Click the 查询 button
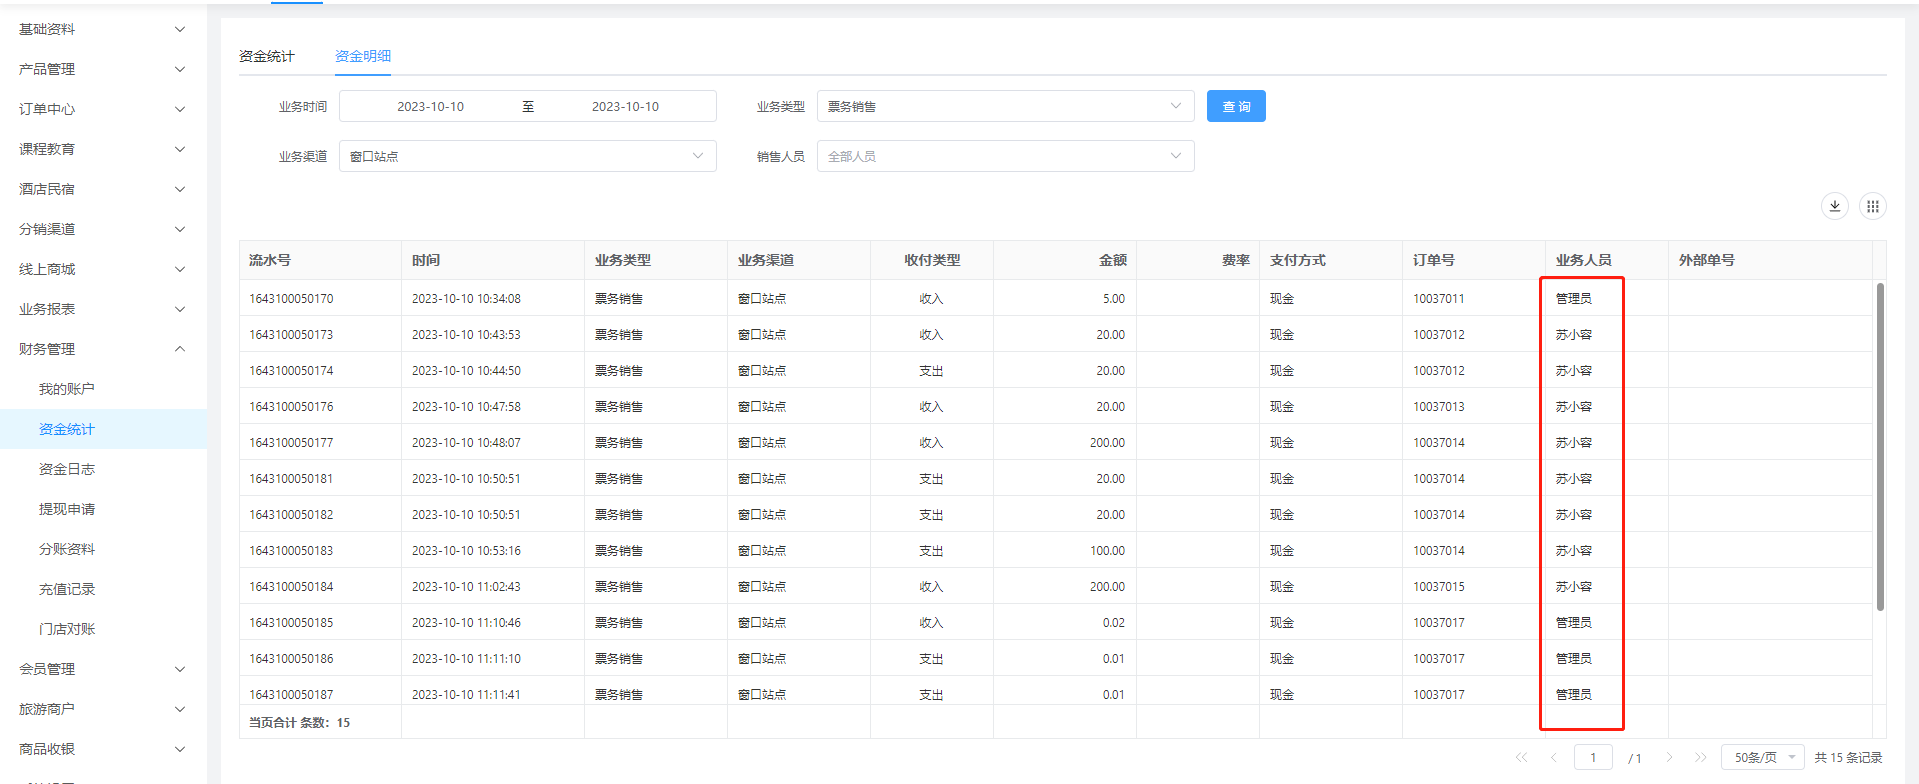 (1236, 106)
